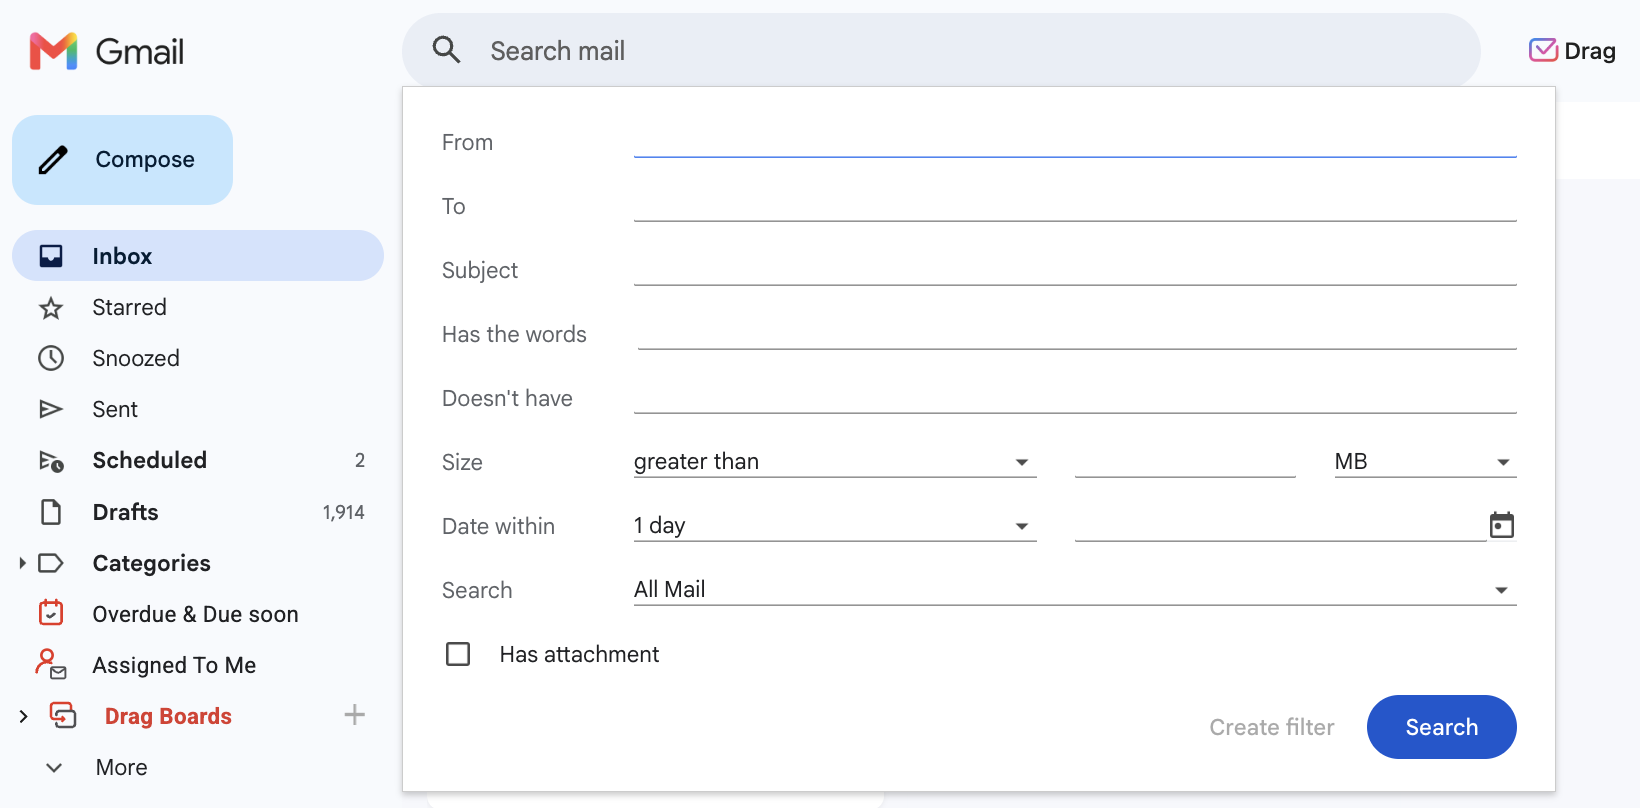Click the Doesn't have field
This screenshot has width=1640, height=808.
(1075, 398)
